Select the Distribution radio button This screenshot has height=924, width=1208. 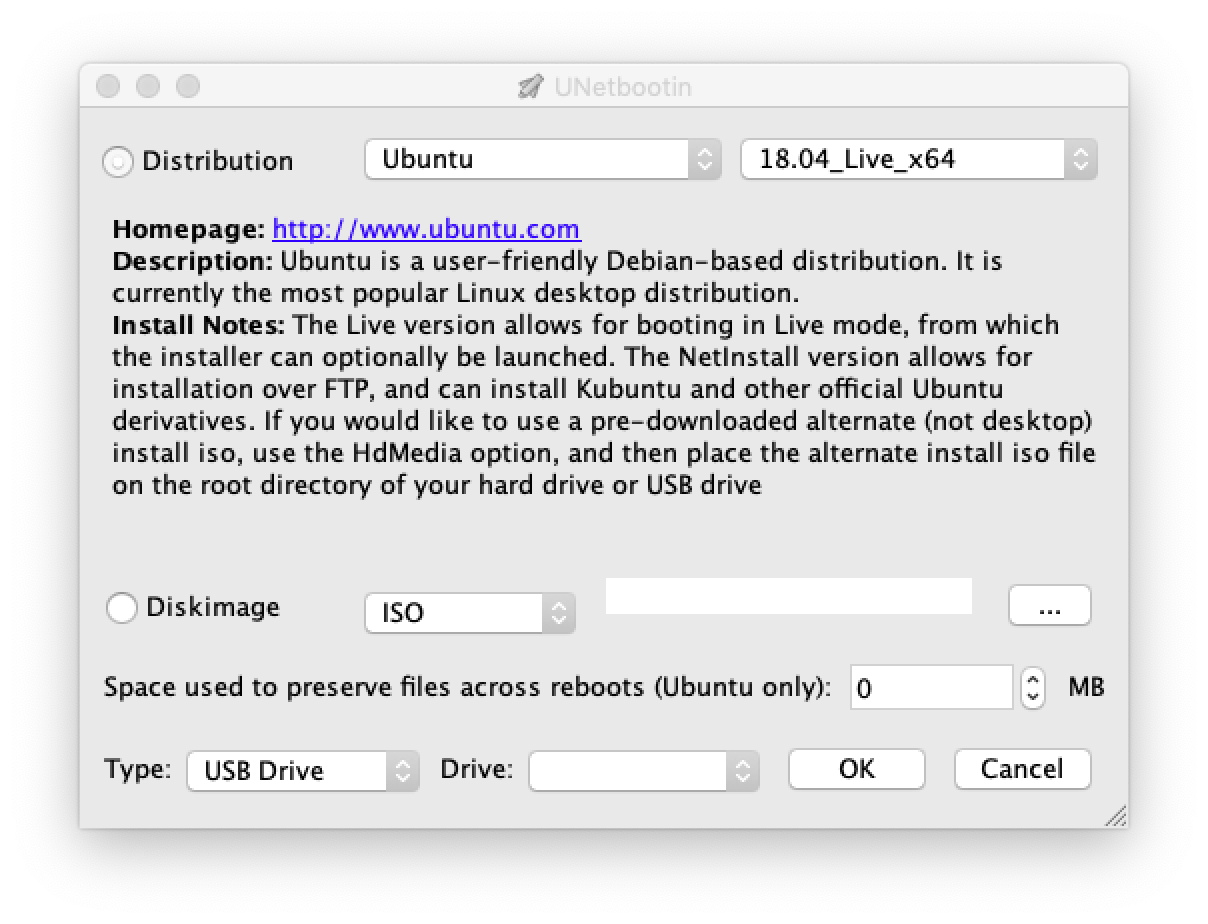point(118,161)
